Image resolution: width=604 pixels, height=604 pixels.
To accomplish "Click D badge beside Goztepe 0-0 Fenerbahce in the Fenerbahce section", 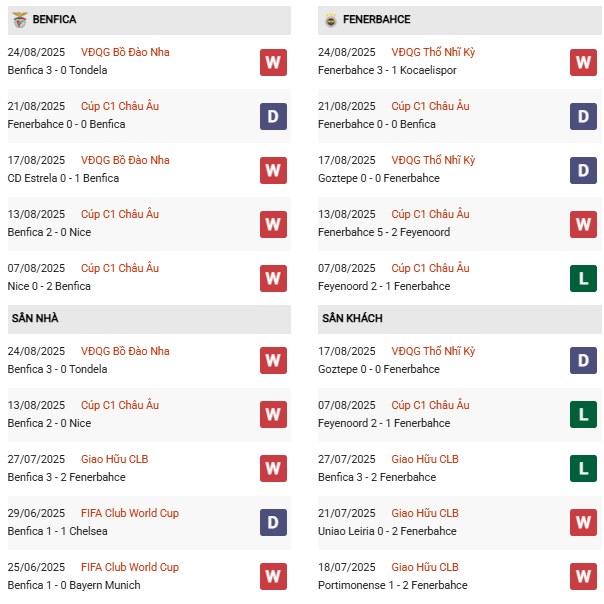I will click(584, 170).
